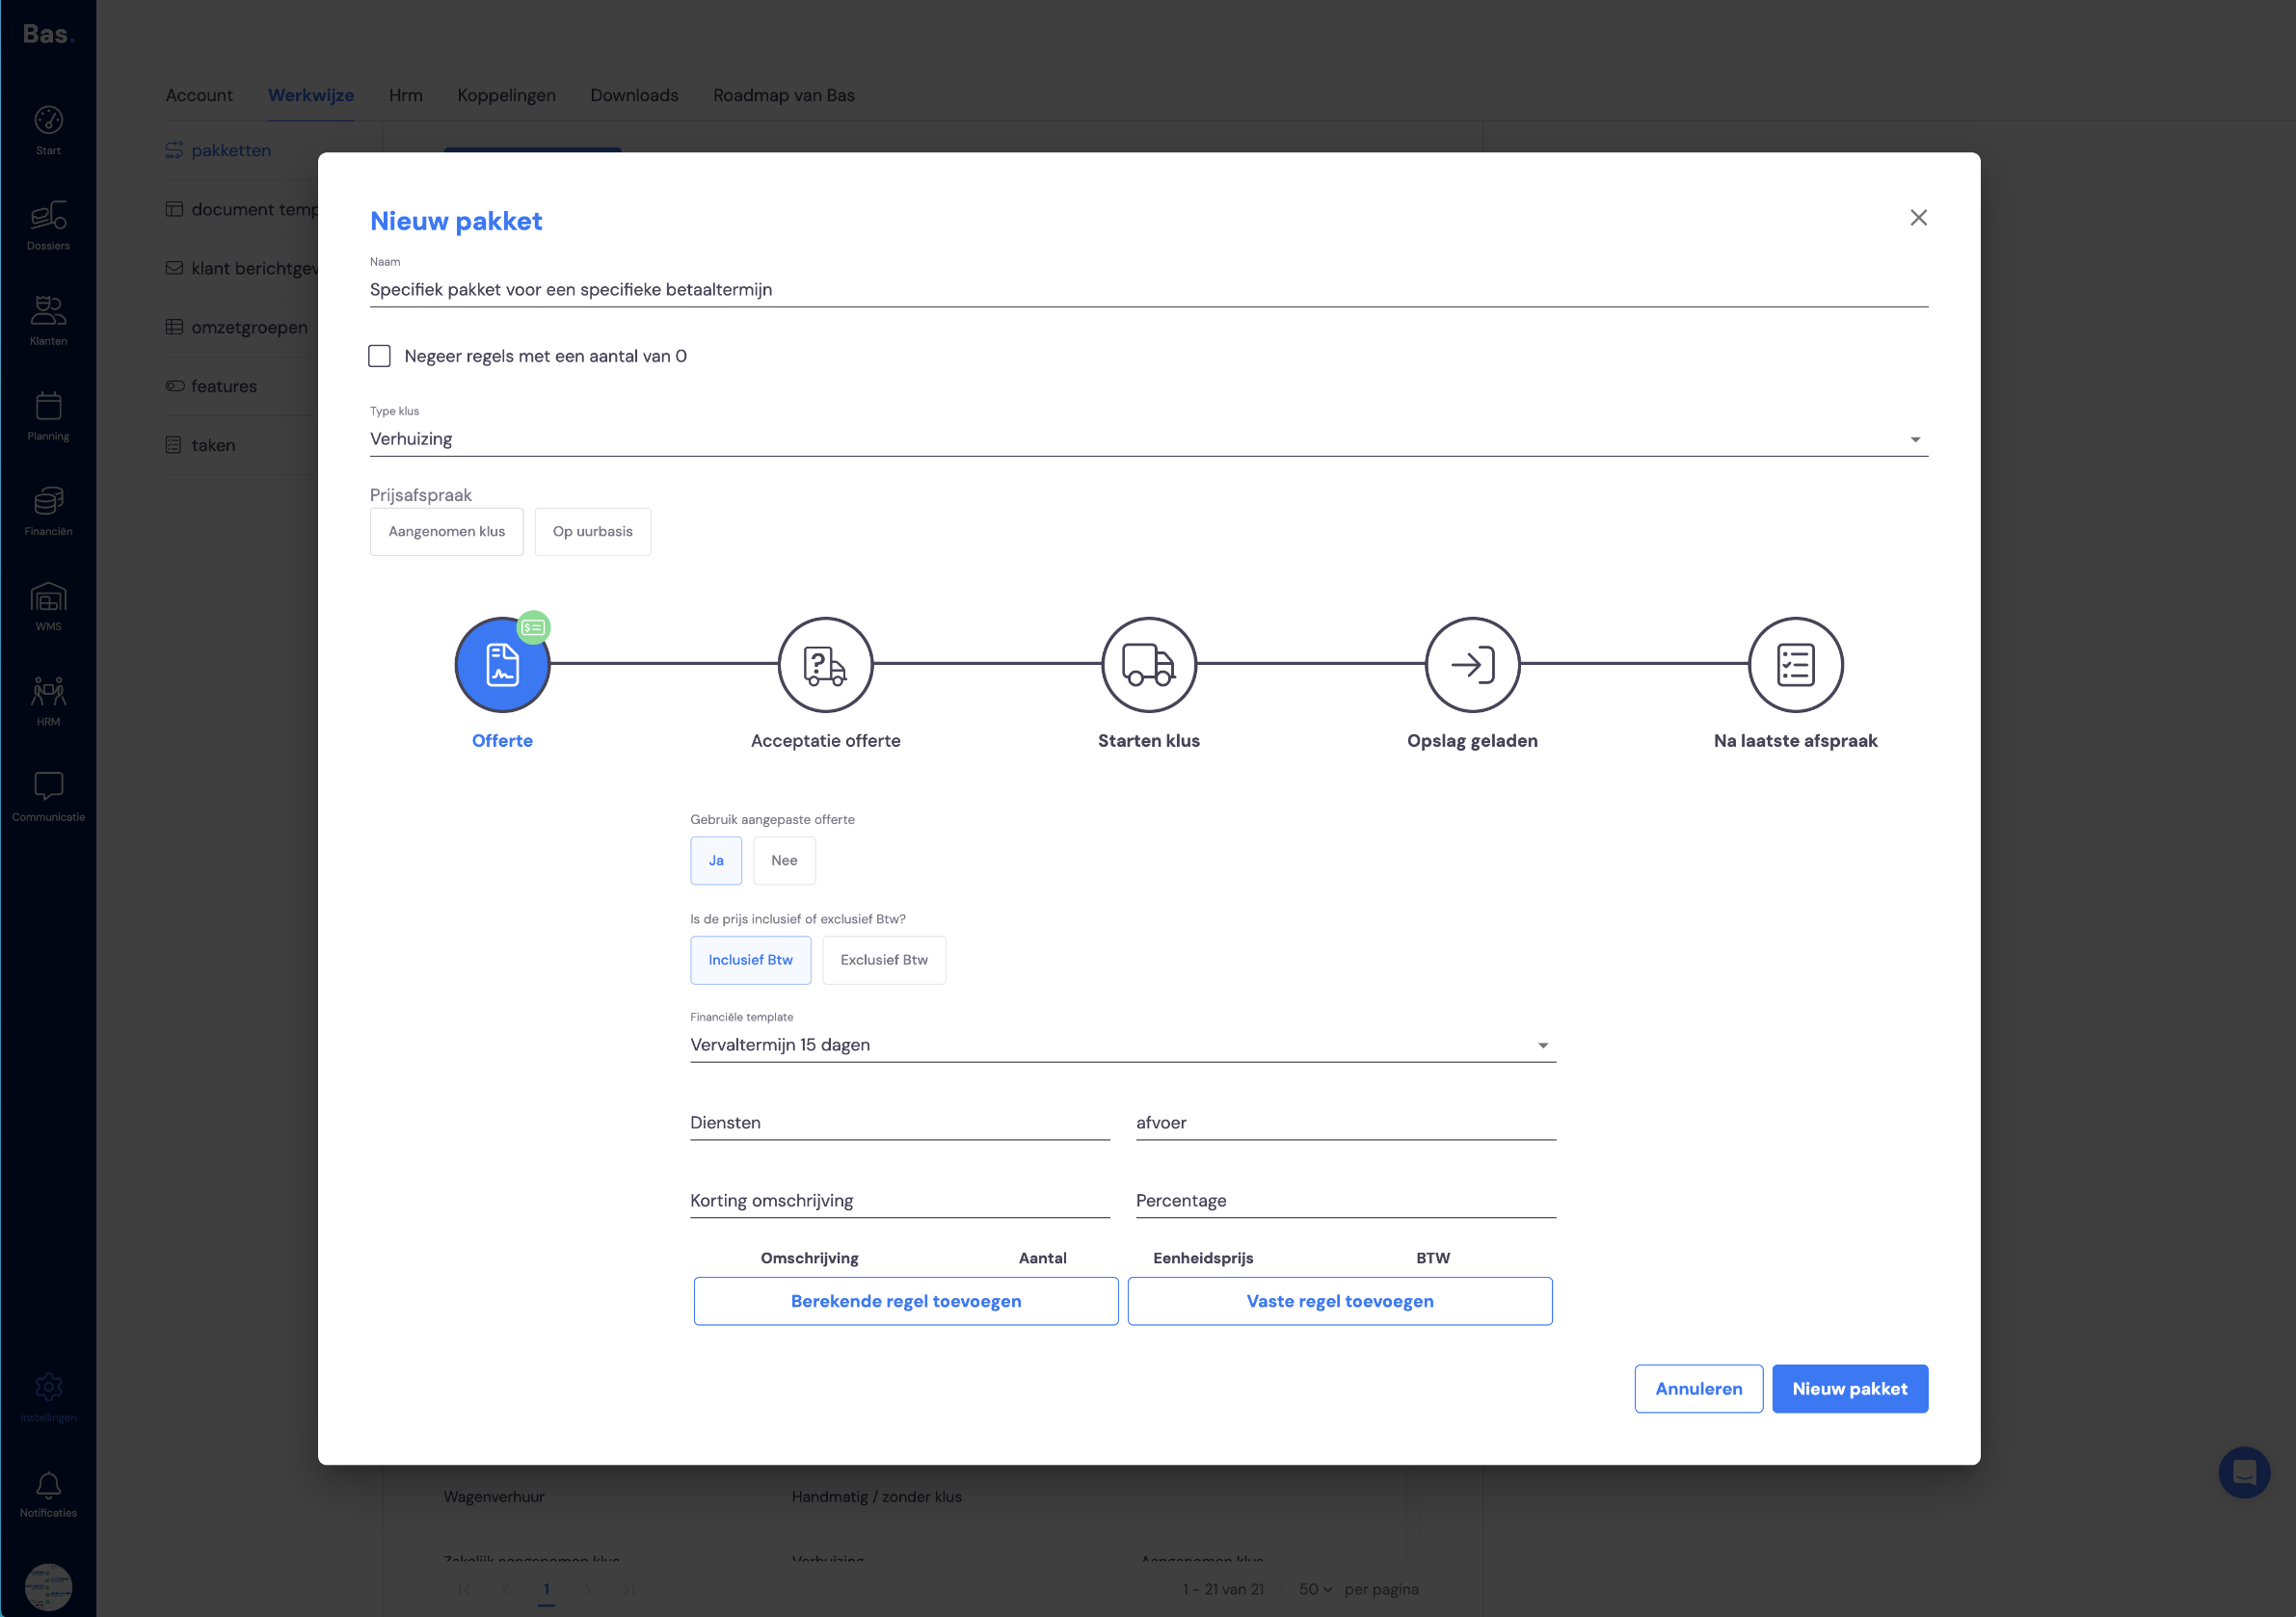The width and height of the screenshot is (2296, 1617).
Task: Open pakketten in the settings submenu
Action: (x=230, y=150)
